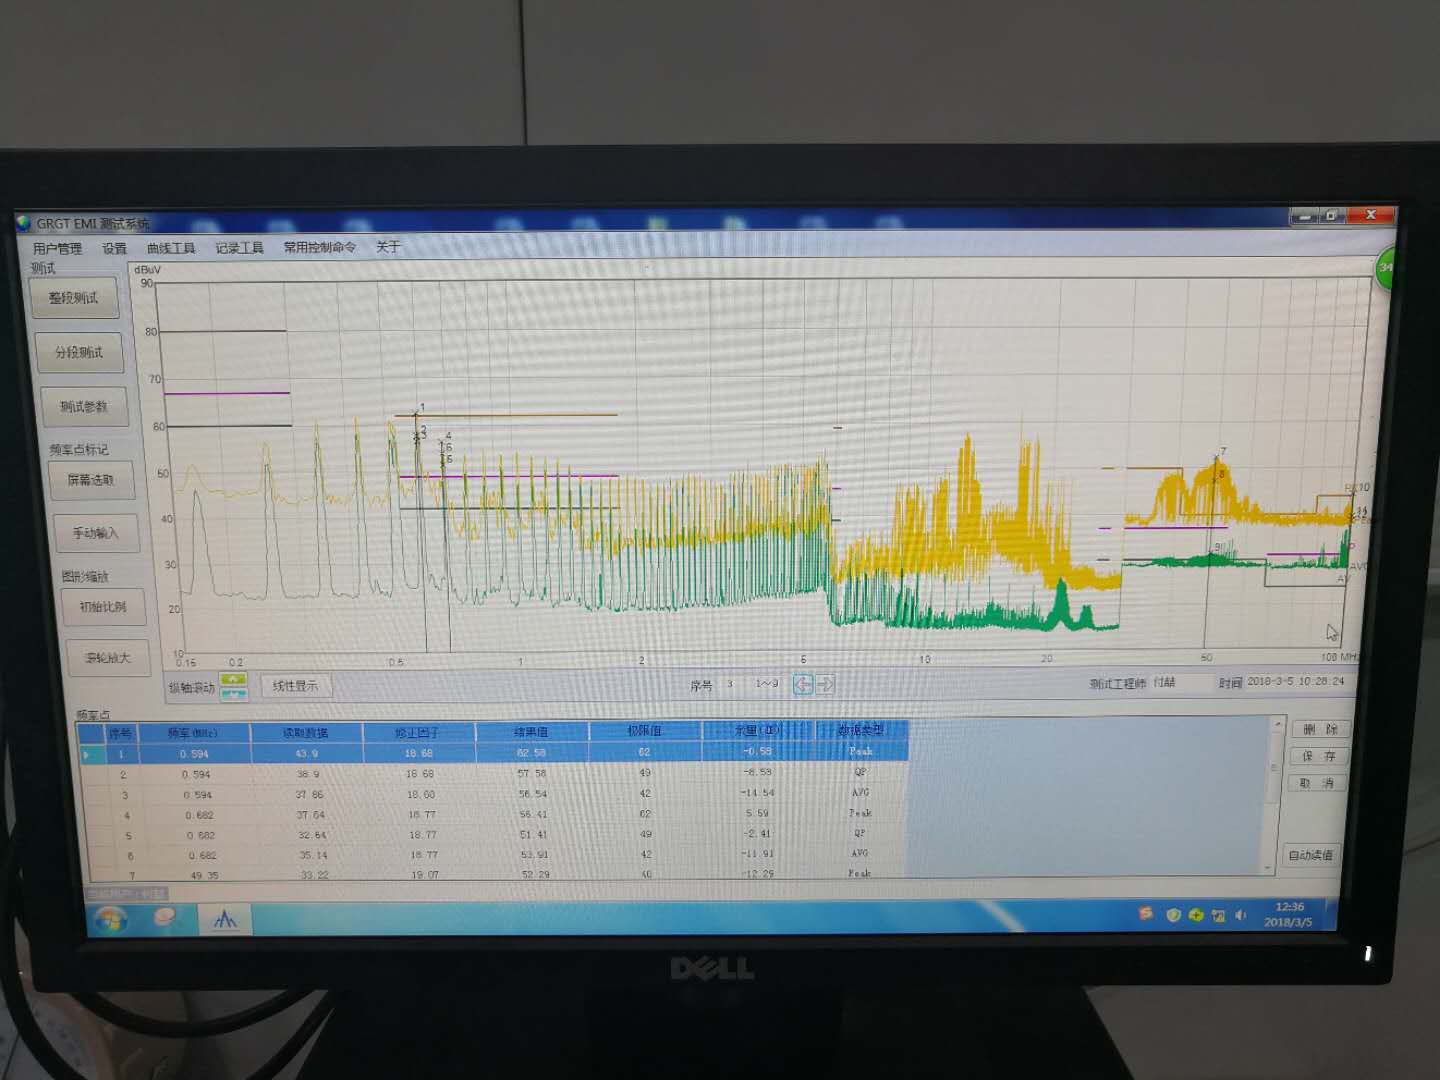Image resolution: width=1440 pixels, height=1080 pixels.
Task: Open the 记录工具 menu
Action: 239,248
